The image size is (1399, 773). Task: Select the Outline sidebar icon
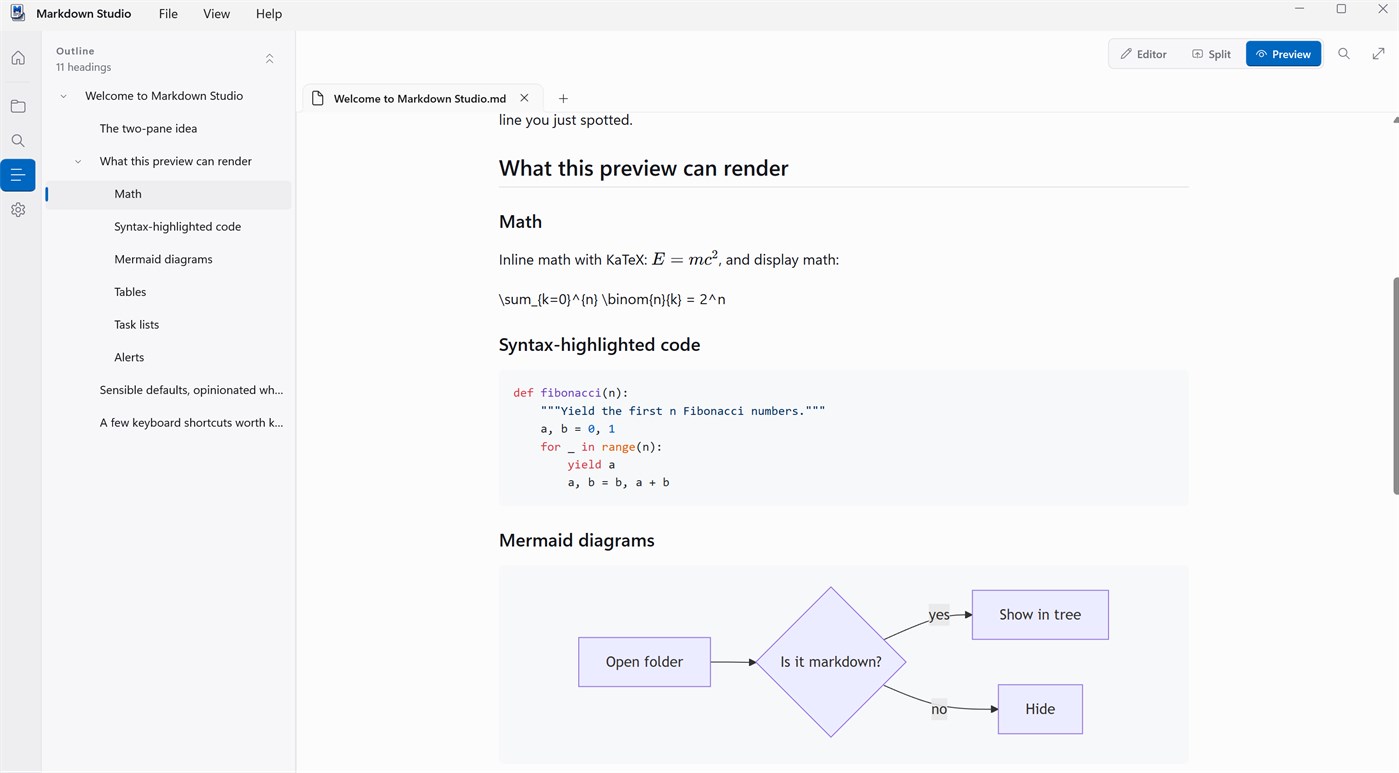click(x=18, y=175)
